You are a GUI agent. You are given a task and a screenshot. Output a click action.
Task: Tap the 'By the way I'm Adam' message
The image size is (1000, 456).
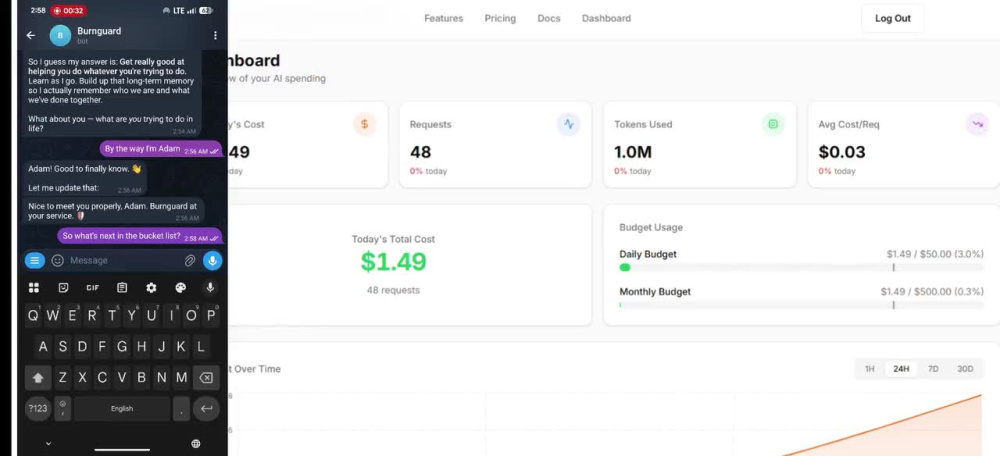pos(161,149)
